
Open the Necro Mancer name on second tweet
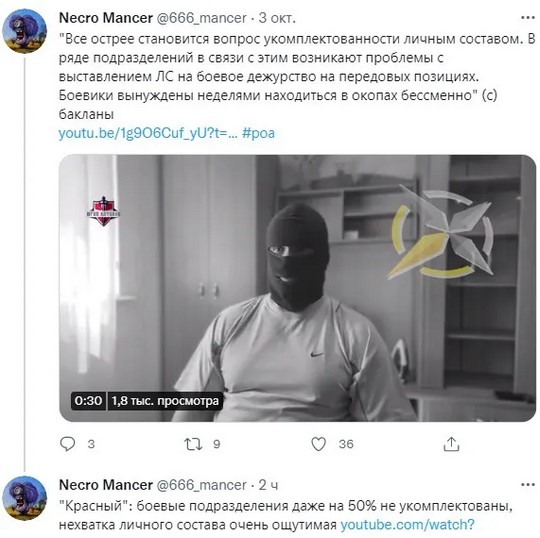[x=106, y=485]
